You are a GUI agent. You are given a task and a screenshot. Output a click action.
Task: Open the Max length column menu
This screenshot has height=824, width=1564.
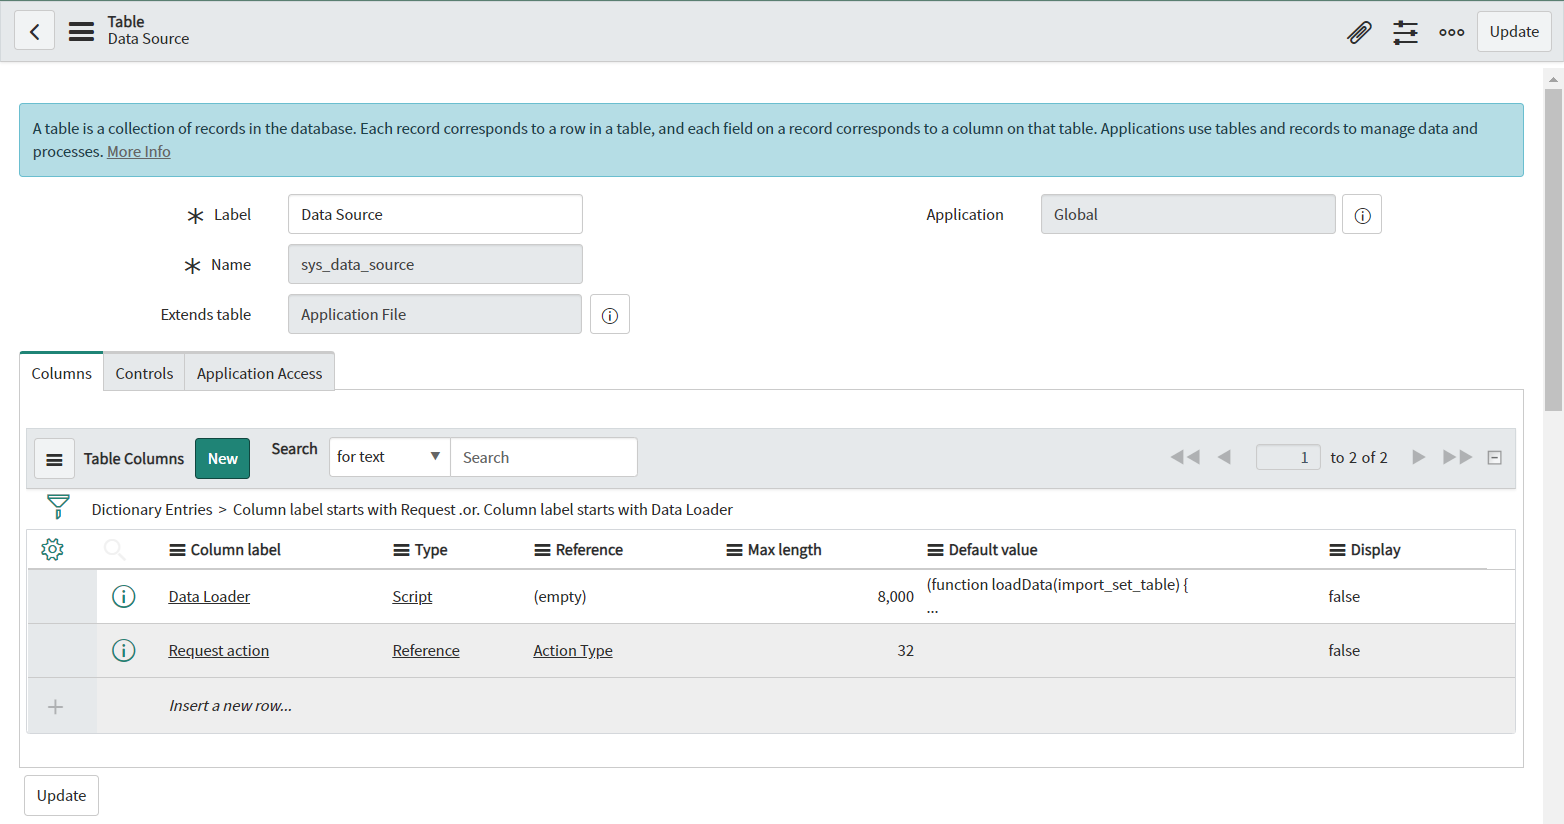point(734,550)
